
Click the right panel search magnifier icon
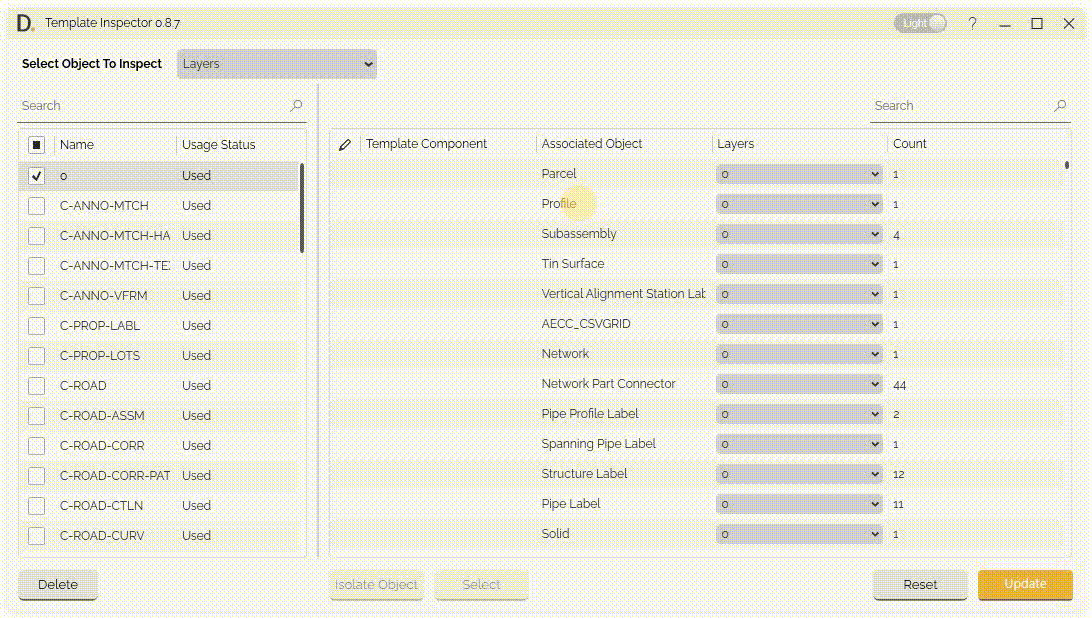[x=1060, y=105]
